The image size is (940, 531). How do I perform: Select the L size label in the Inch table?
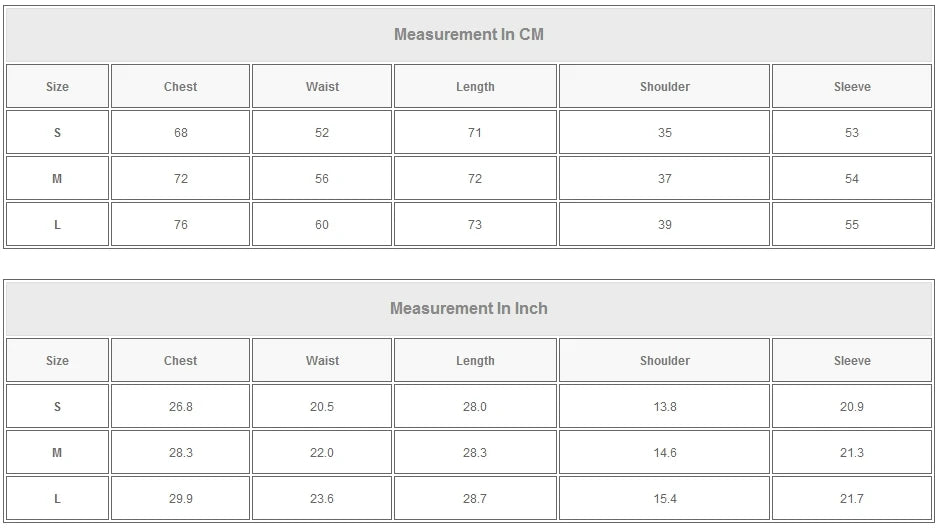(57, 499)
